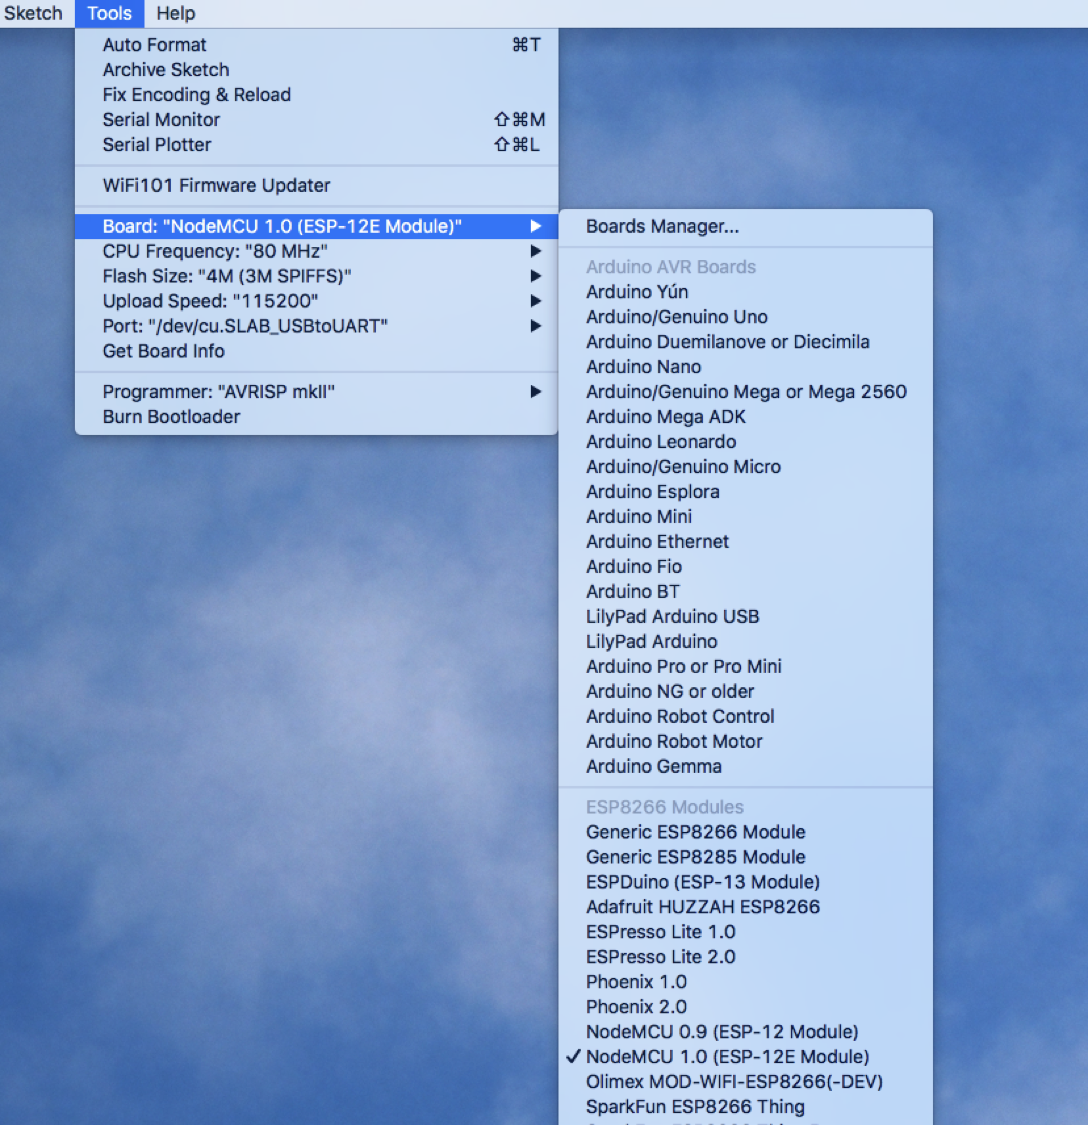The height and width of the screenshot is (1125, 1088).
Task: Expand the Programmer submenu arrow
Action: click(535, 391)
